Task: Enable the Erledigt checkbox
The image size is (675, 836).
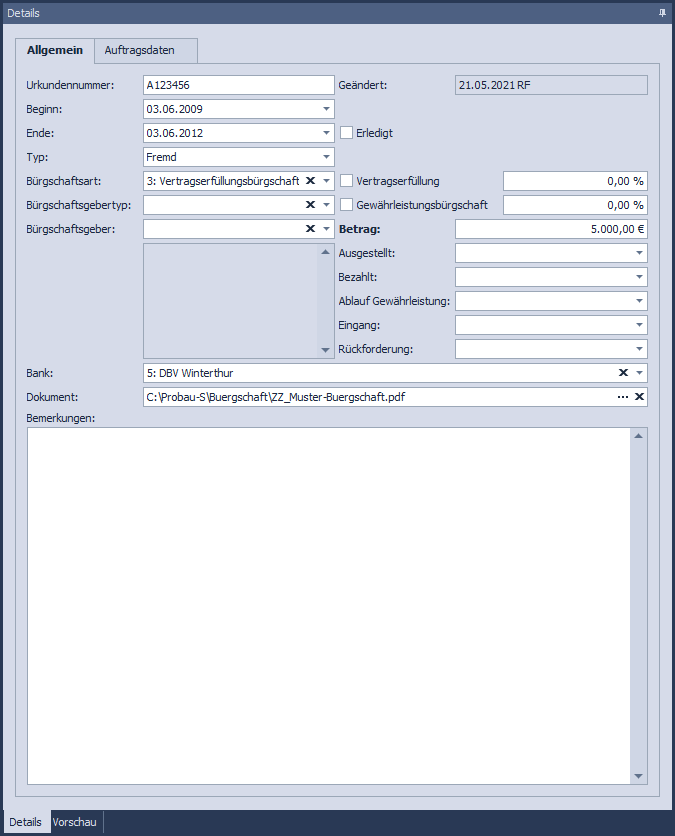Action: point(347,133)
